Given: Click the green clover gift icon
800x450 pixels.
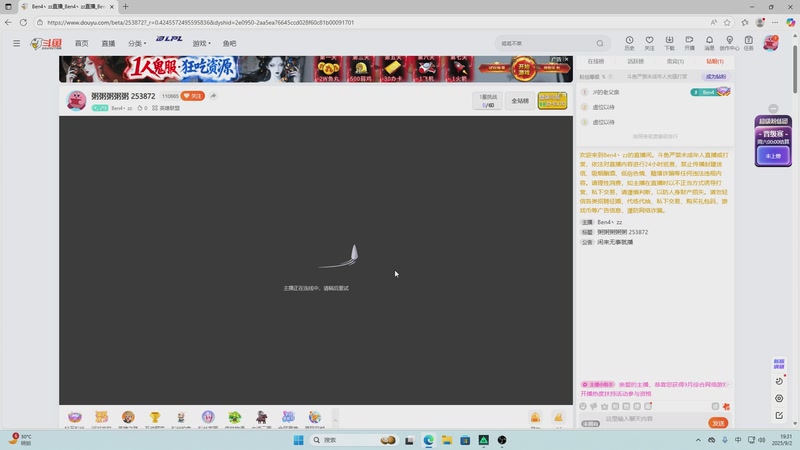Looking at the screenshot, I should (x=235, y=417).
